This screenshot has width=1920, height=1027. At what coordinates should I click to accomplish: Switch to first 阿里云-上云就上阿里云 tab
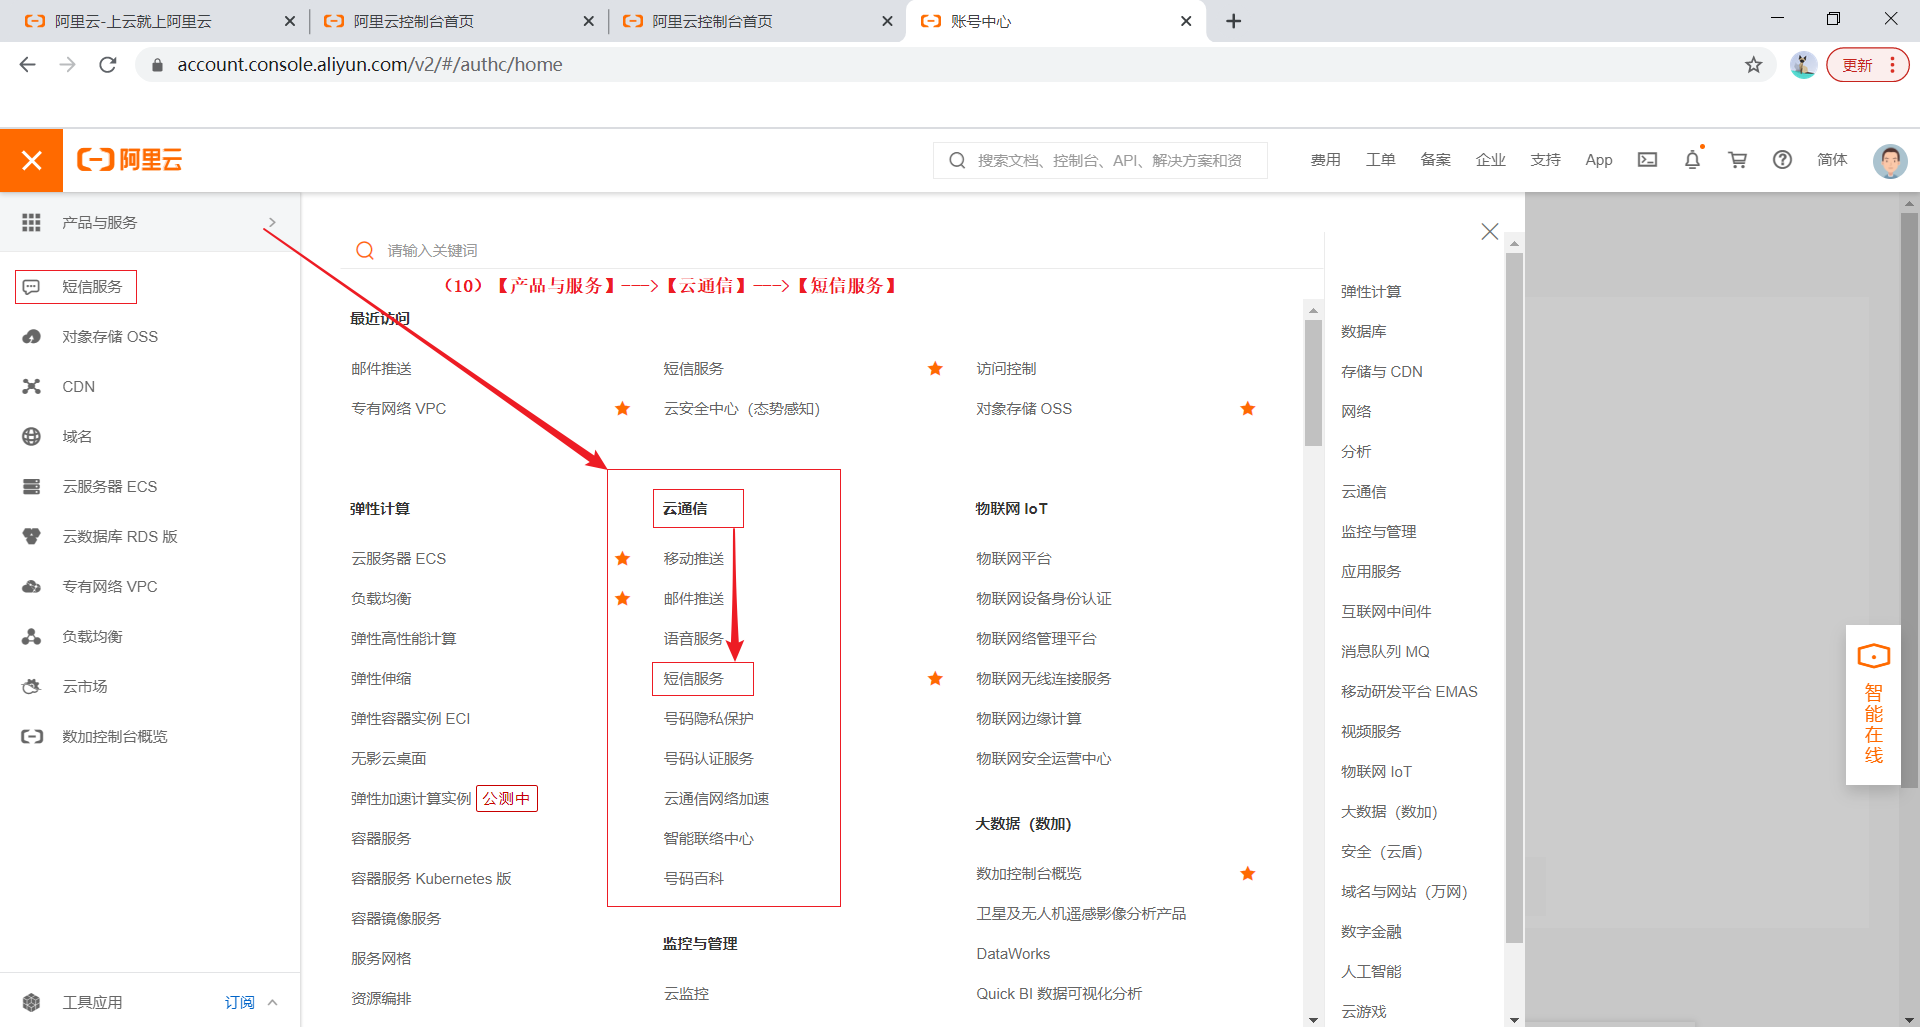click(158, 21)
